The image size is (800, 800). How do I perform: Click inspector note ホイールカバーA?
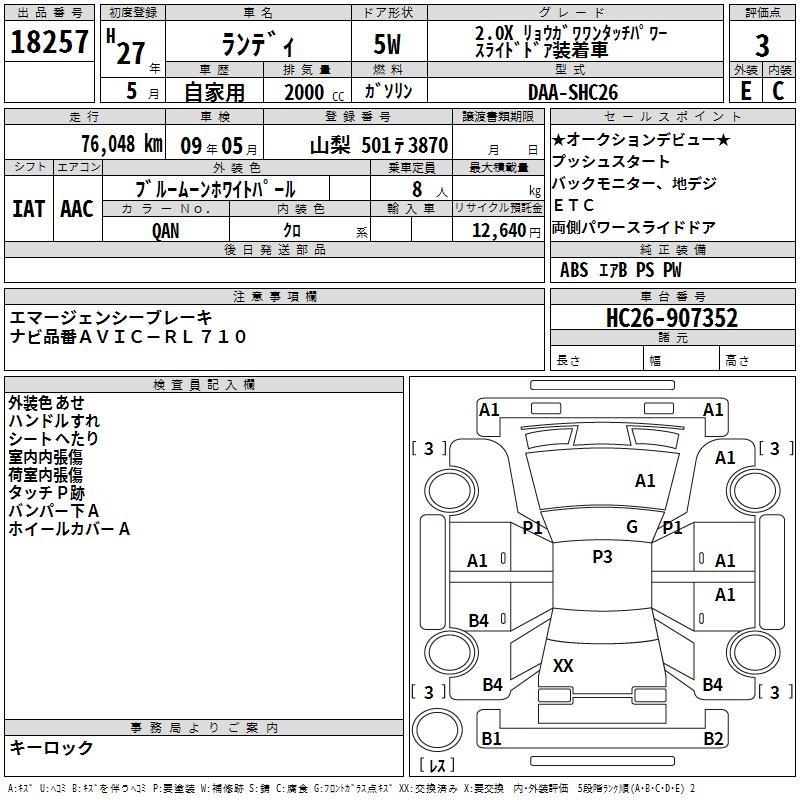click(x=69, y=529)
